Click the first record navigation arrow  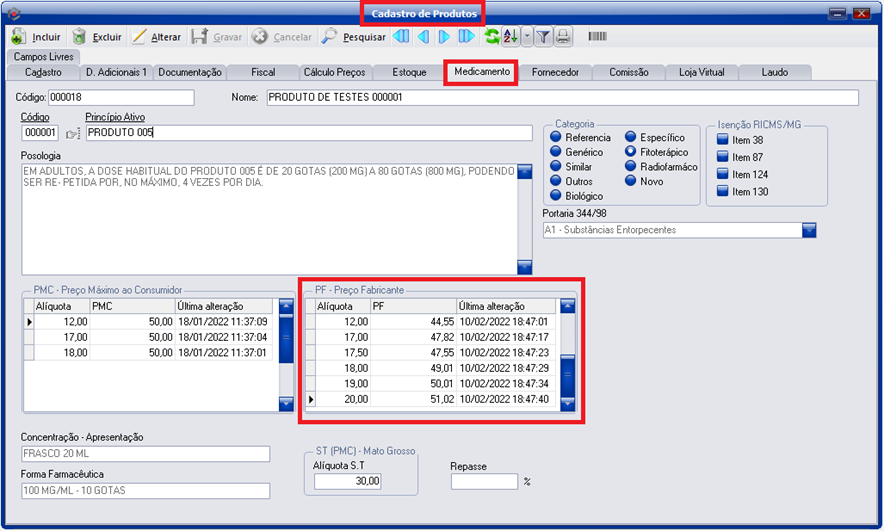tap(401, 37)
